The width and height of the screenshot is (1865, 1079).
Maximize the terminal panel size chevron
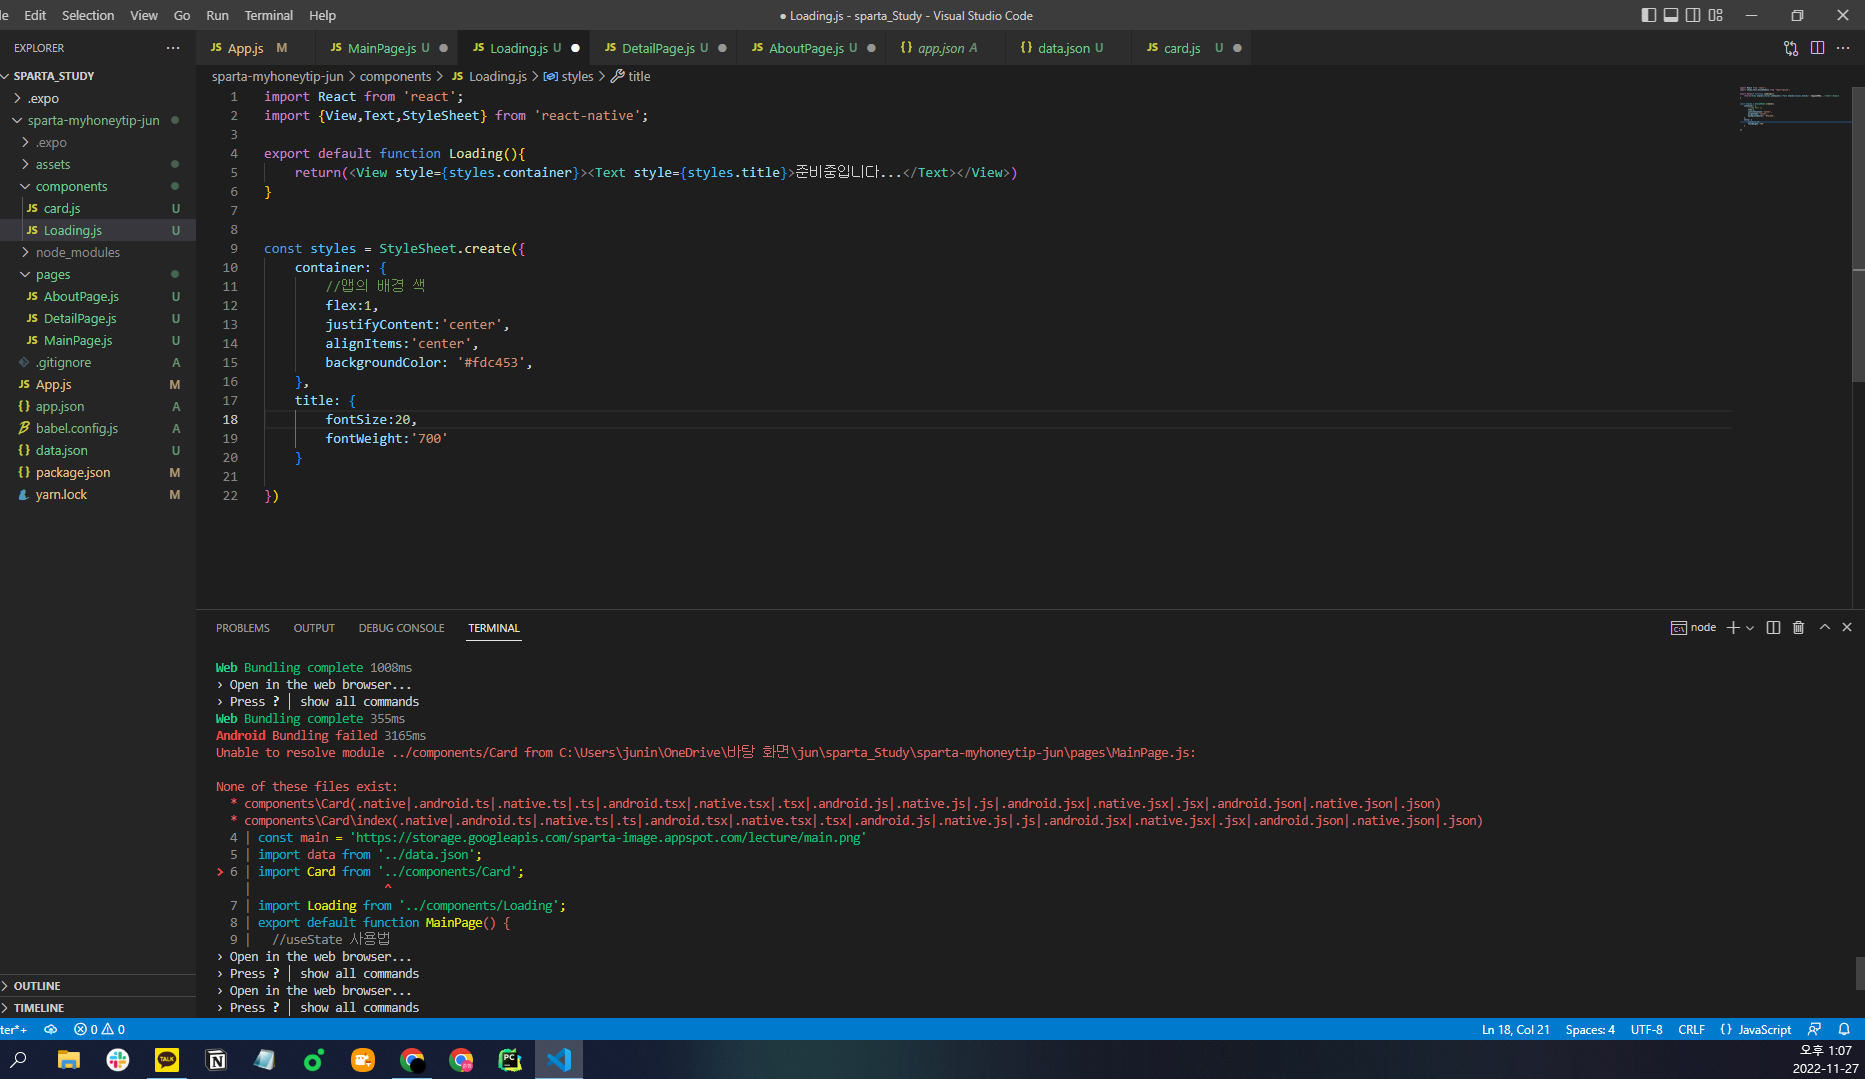[1825, 627]
